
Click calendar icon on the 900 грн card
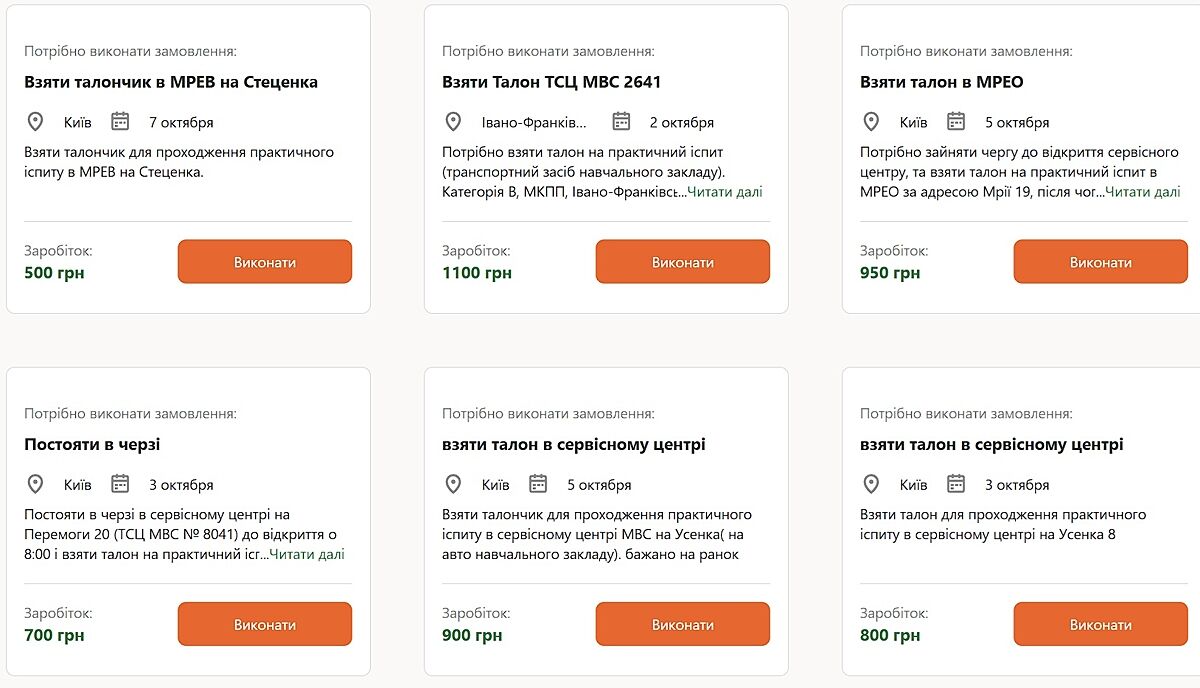pos(538,484)
